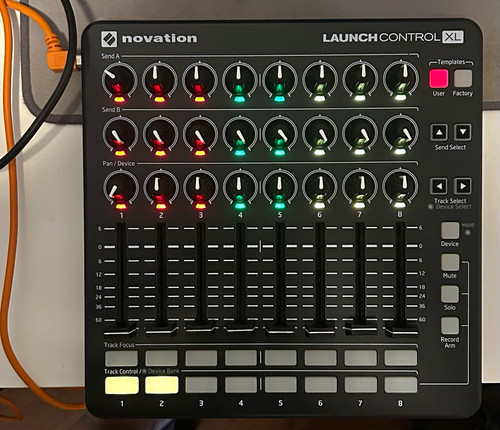Tap the Track Select right arrow
This screenshot has width=500, height=430.
coord(463,186)
